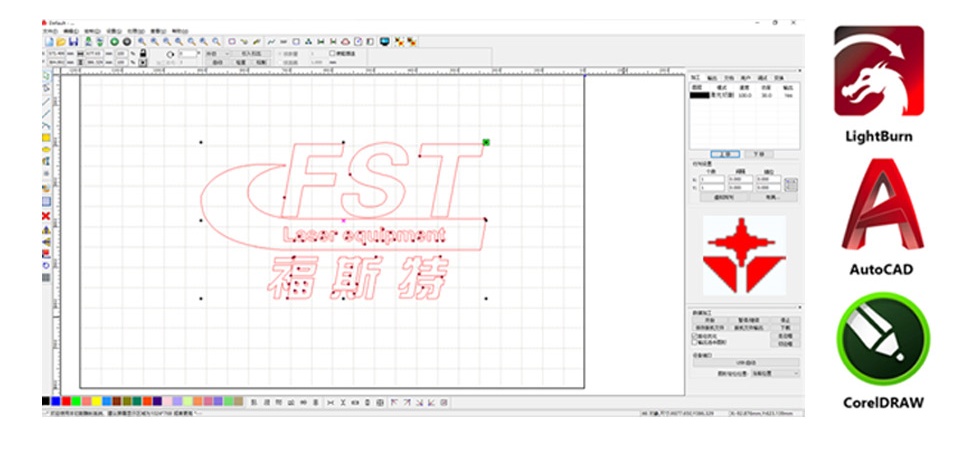Toggle the 输出选中图形 output selected graphics checkbox
The image size is (962, 456).
coord(695,342)
